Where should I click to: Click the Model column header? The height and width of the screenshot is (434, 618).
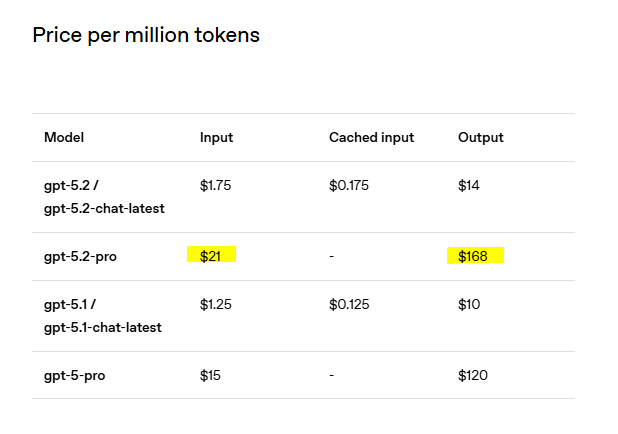64,137
